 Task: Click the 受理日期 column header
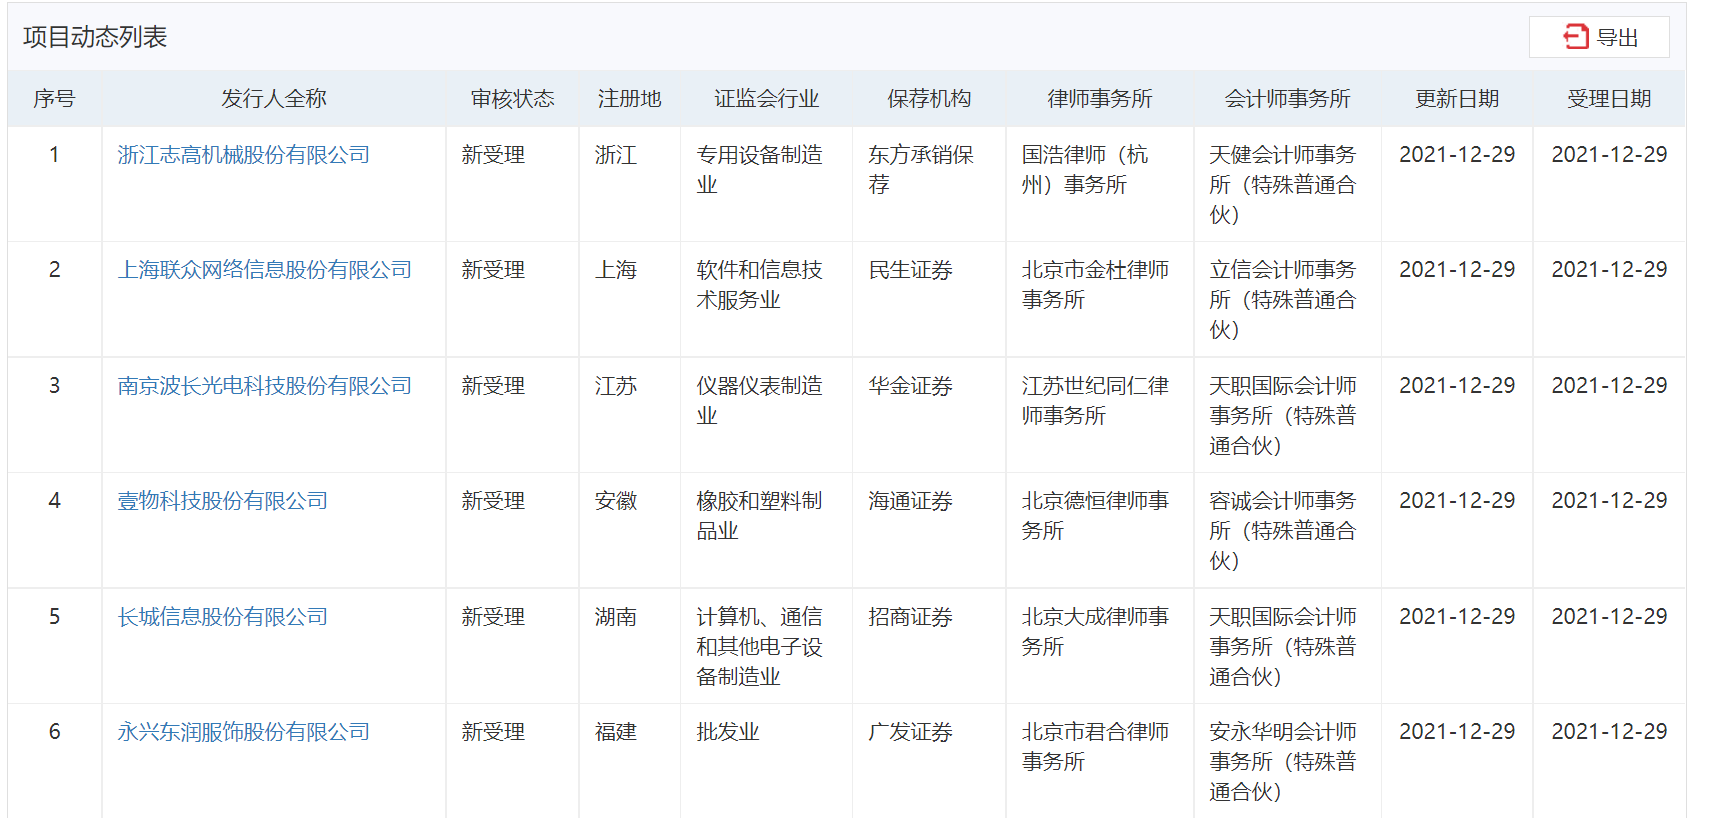click(1609, 99)
